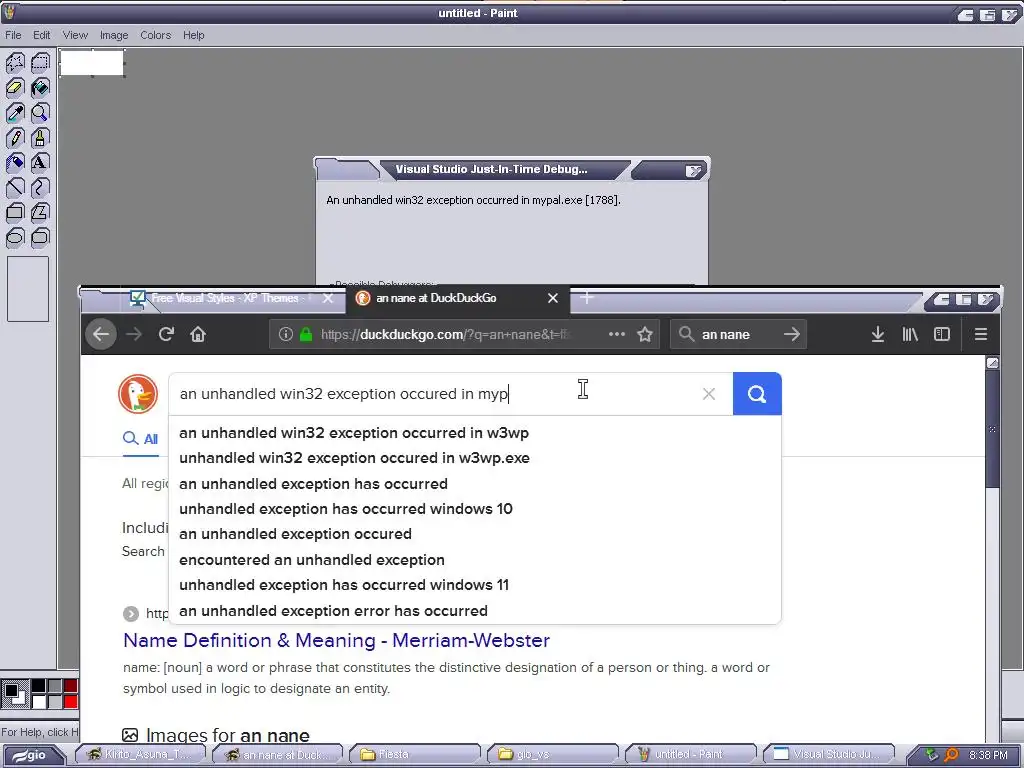Switch to Fiesta folder in taskbar
Viewport: 1024px width, 768px height.
pos(413,754)
